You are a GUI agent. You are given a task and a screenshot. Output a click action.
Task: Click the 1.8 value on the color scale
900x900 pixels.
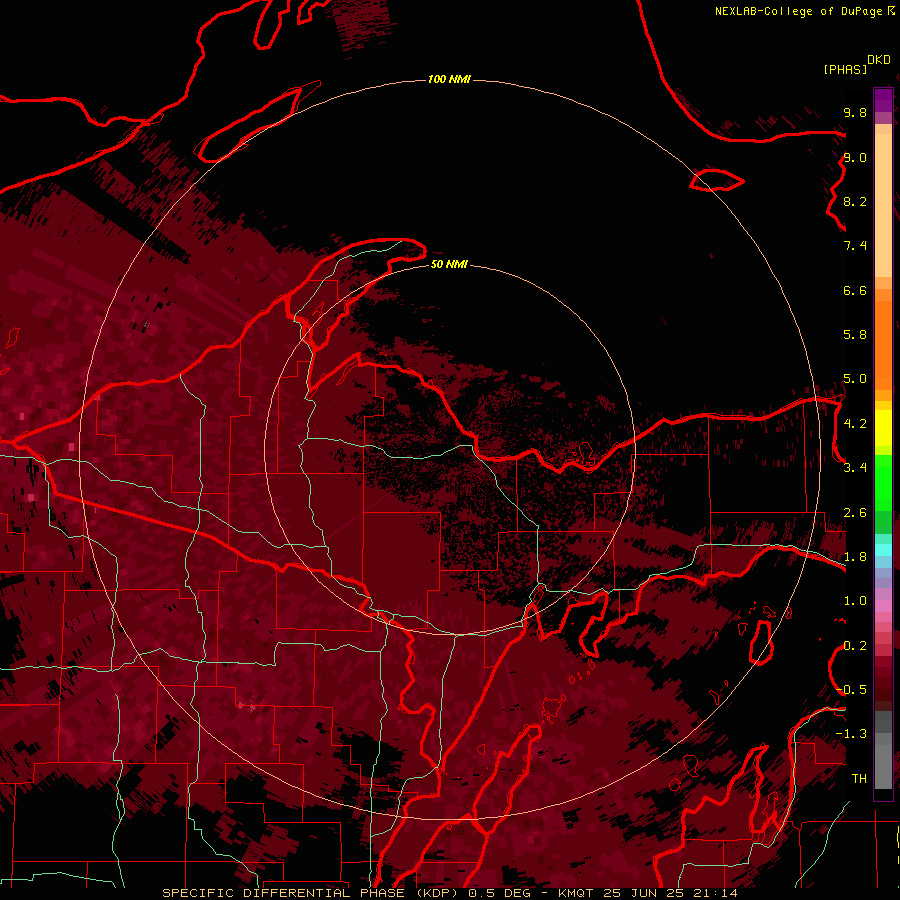pos(855,557)
